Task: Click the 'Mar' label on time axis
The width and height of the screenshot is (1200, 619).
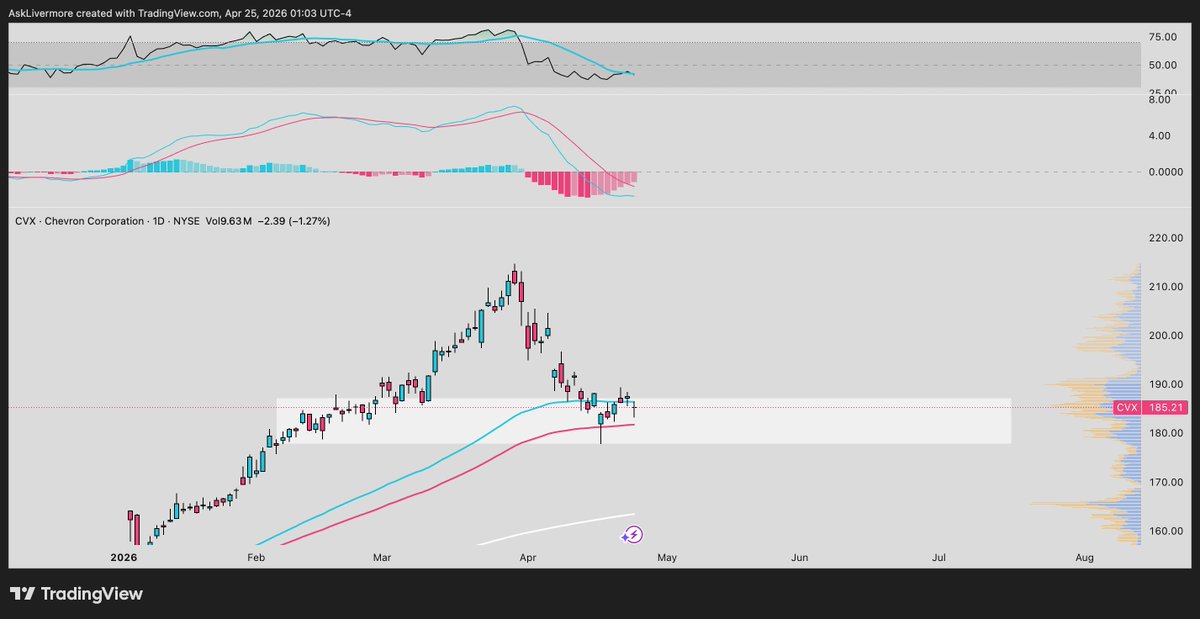Action: point(383,557)
